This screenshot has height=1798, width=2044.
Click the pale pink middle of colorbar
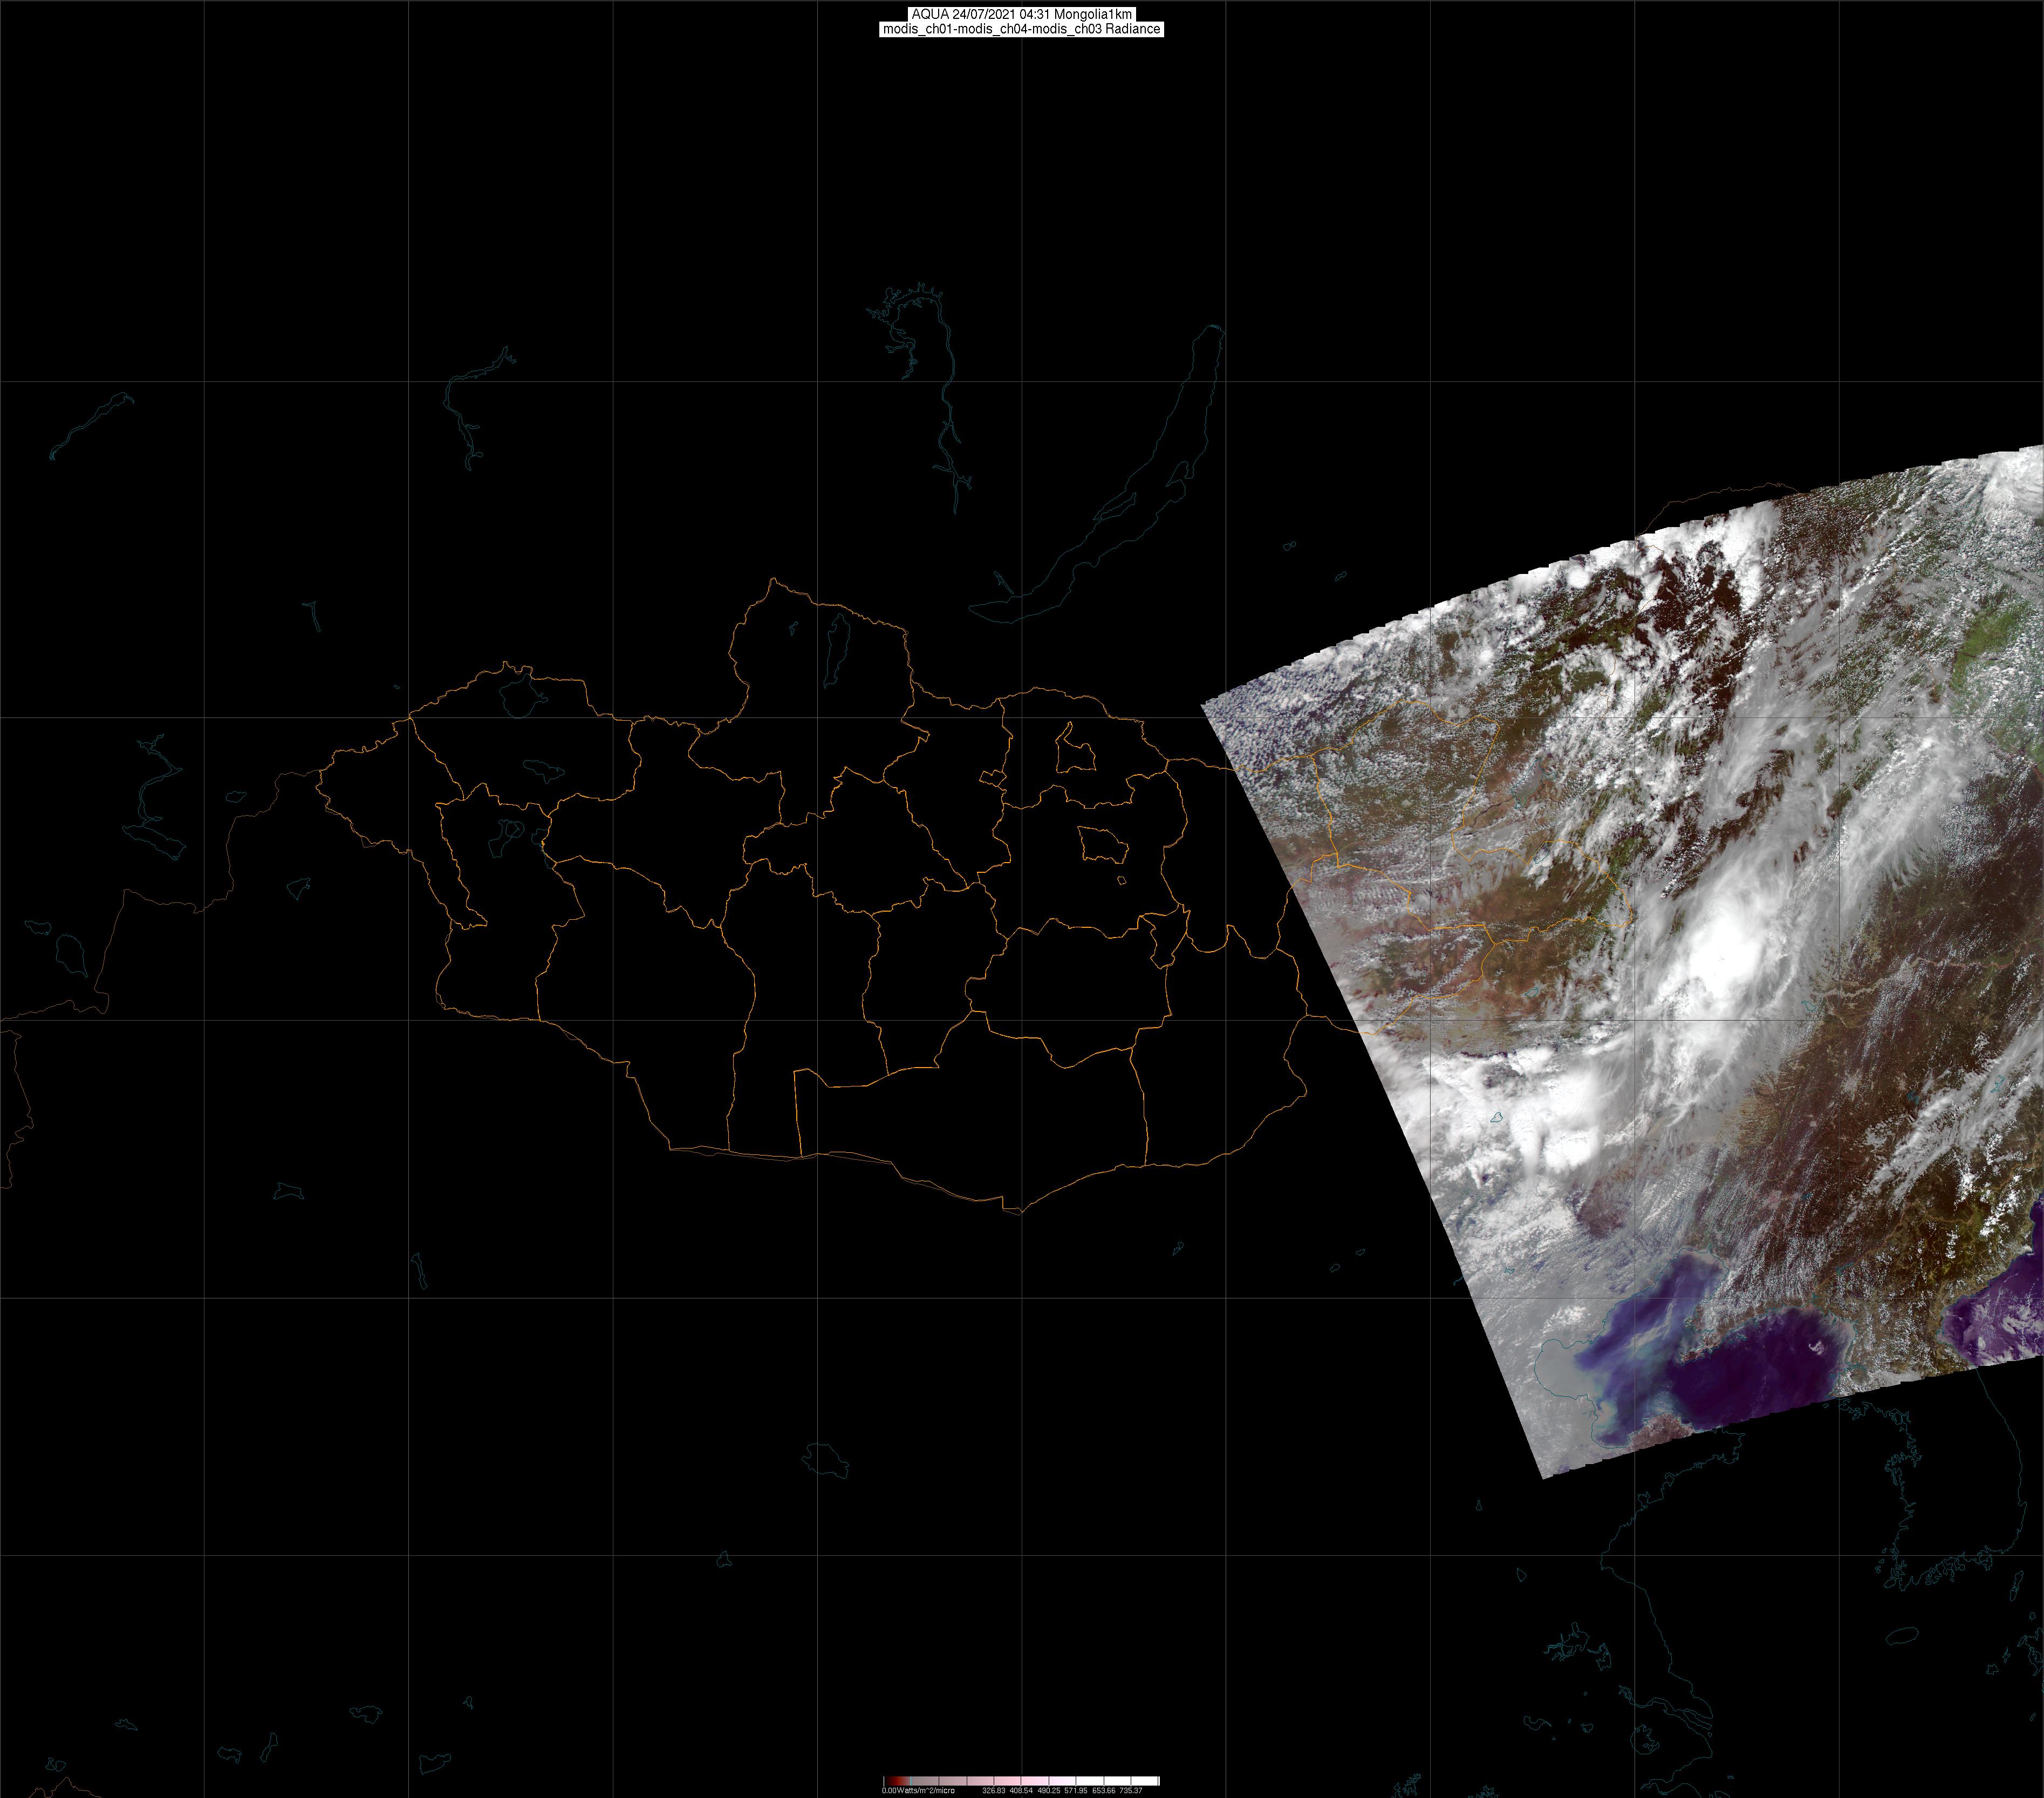coord(1030,1781)
